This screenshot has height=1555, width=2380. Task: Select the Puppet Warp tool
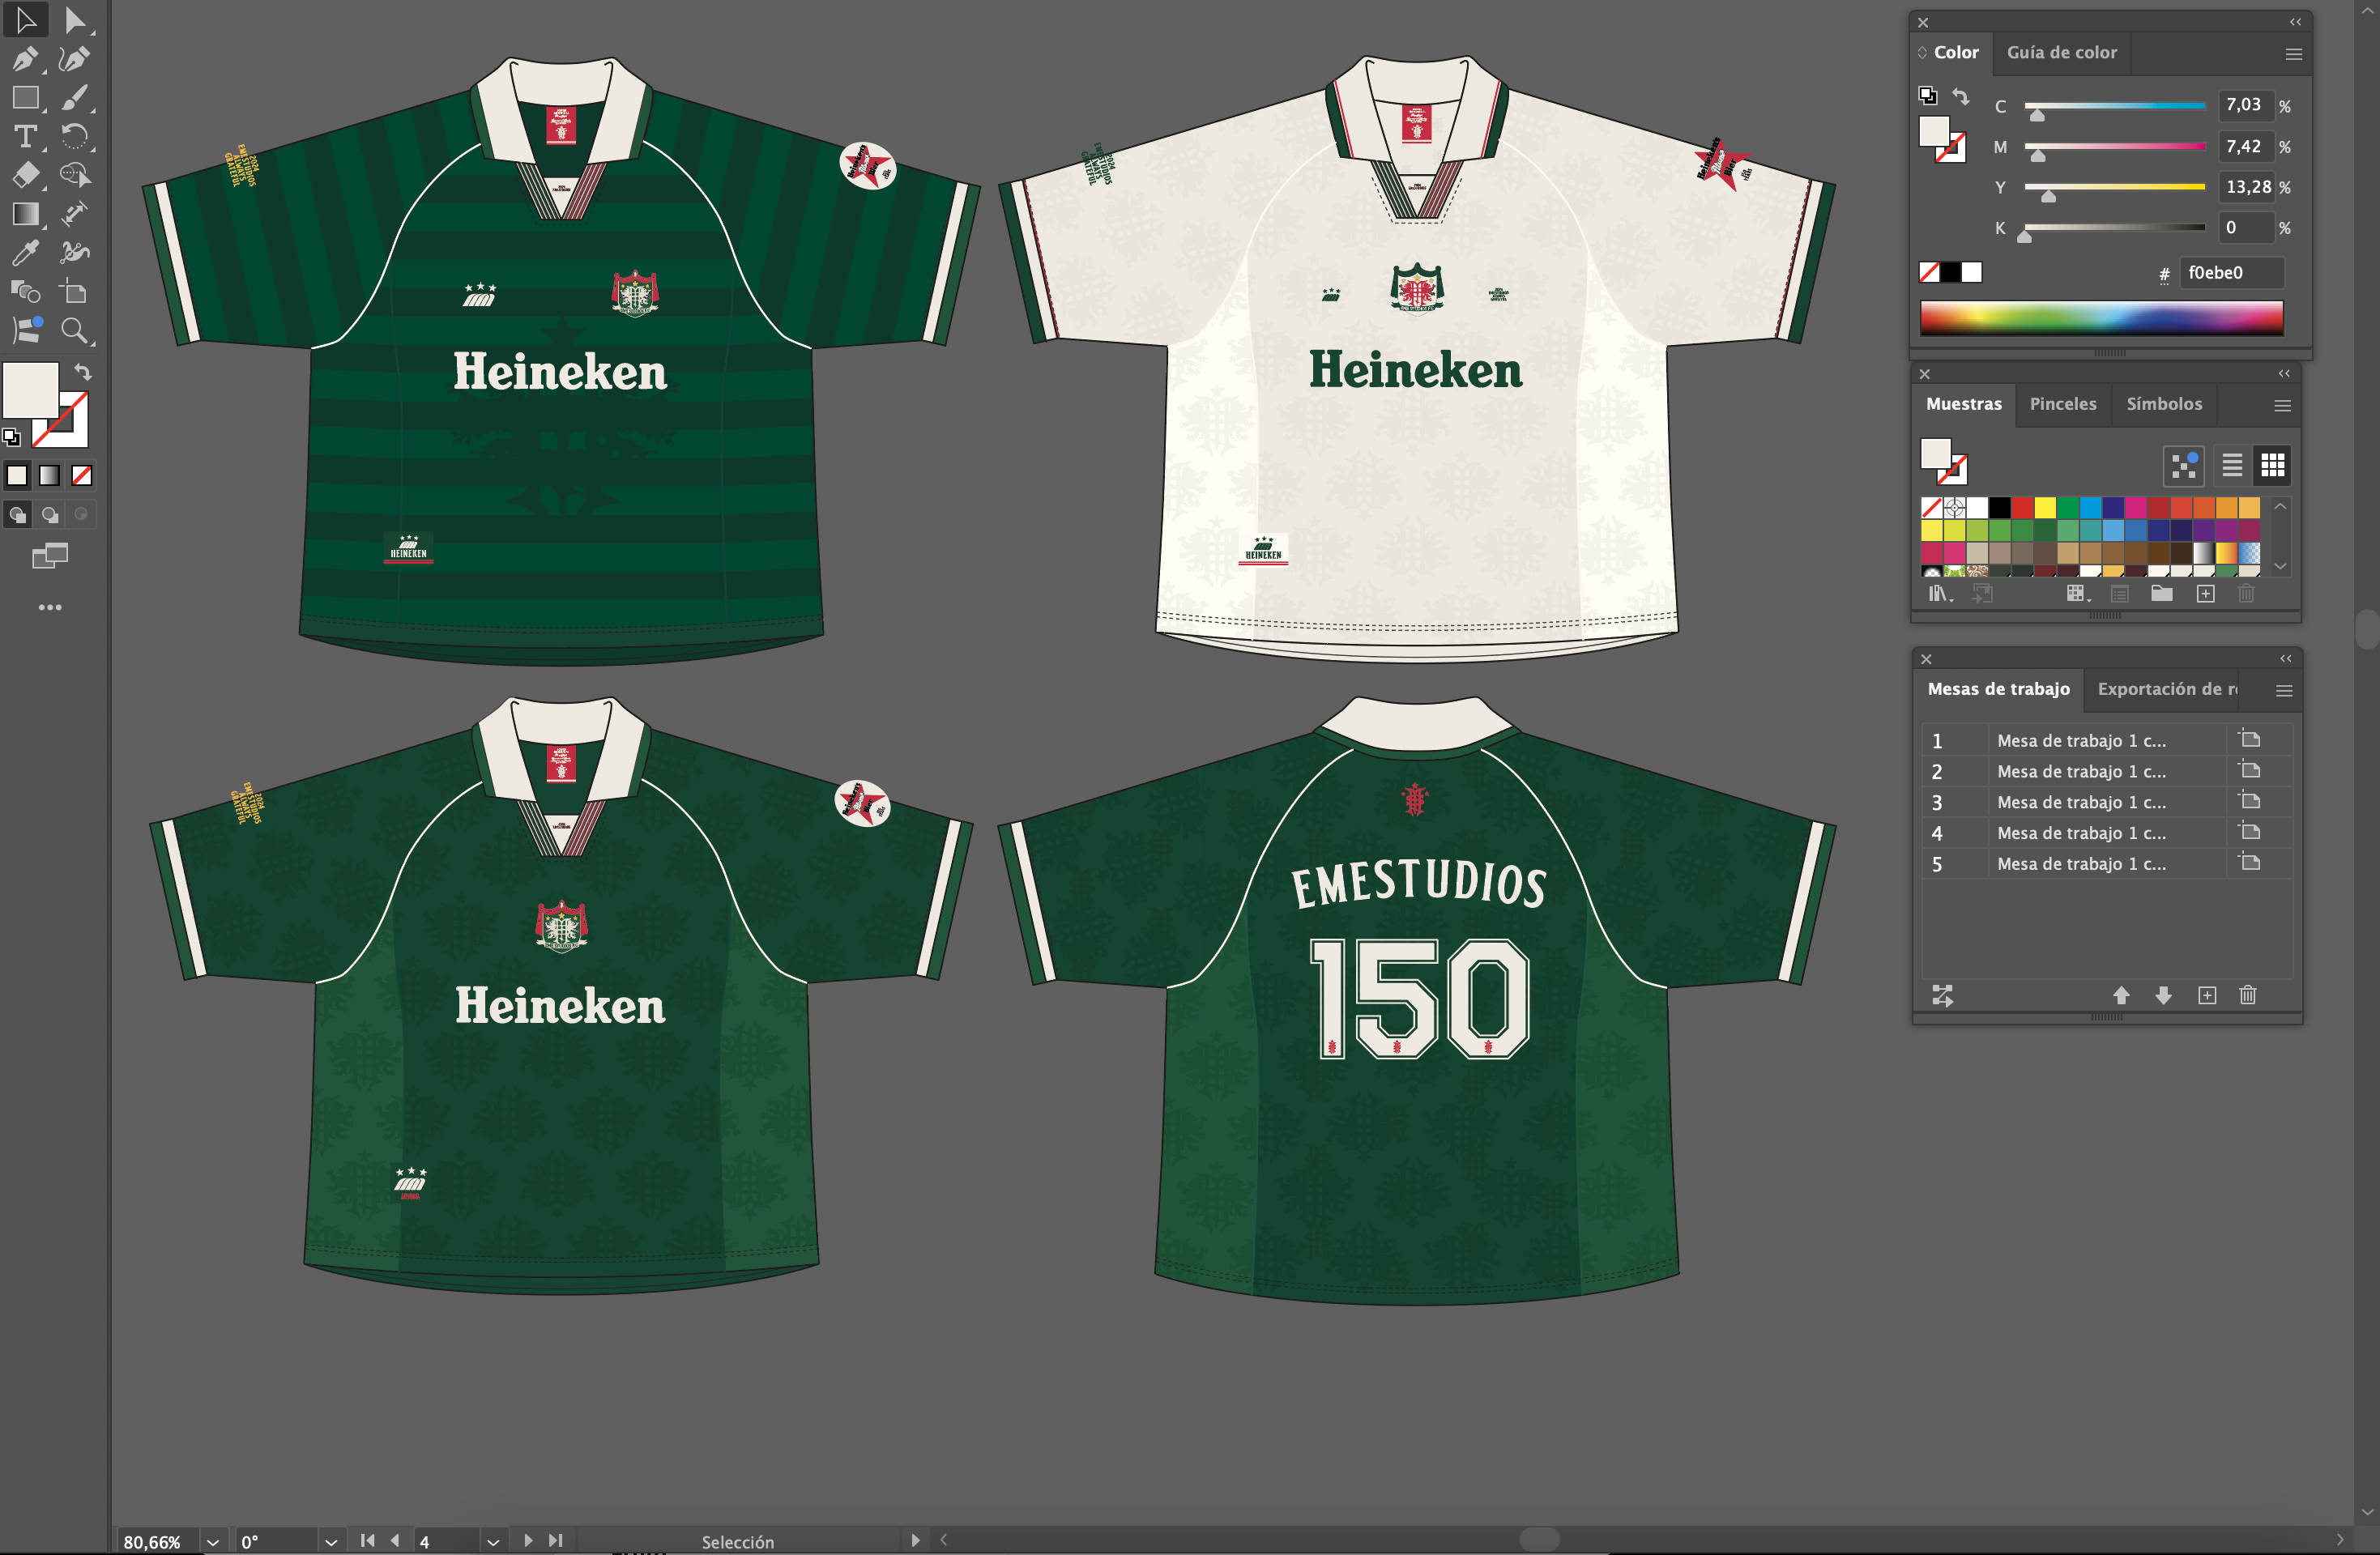tap(75, 253)
